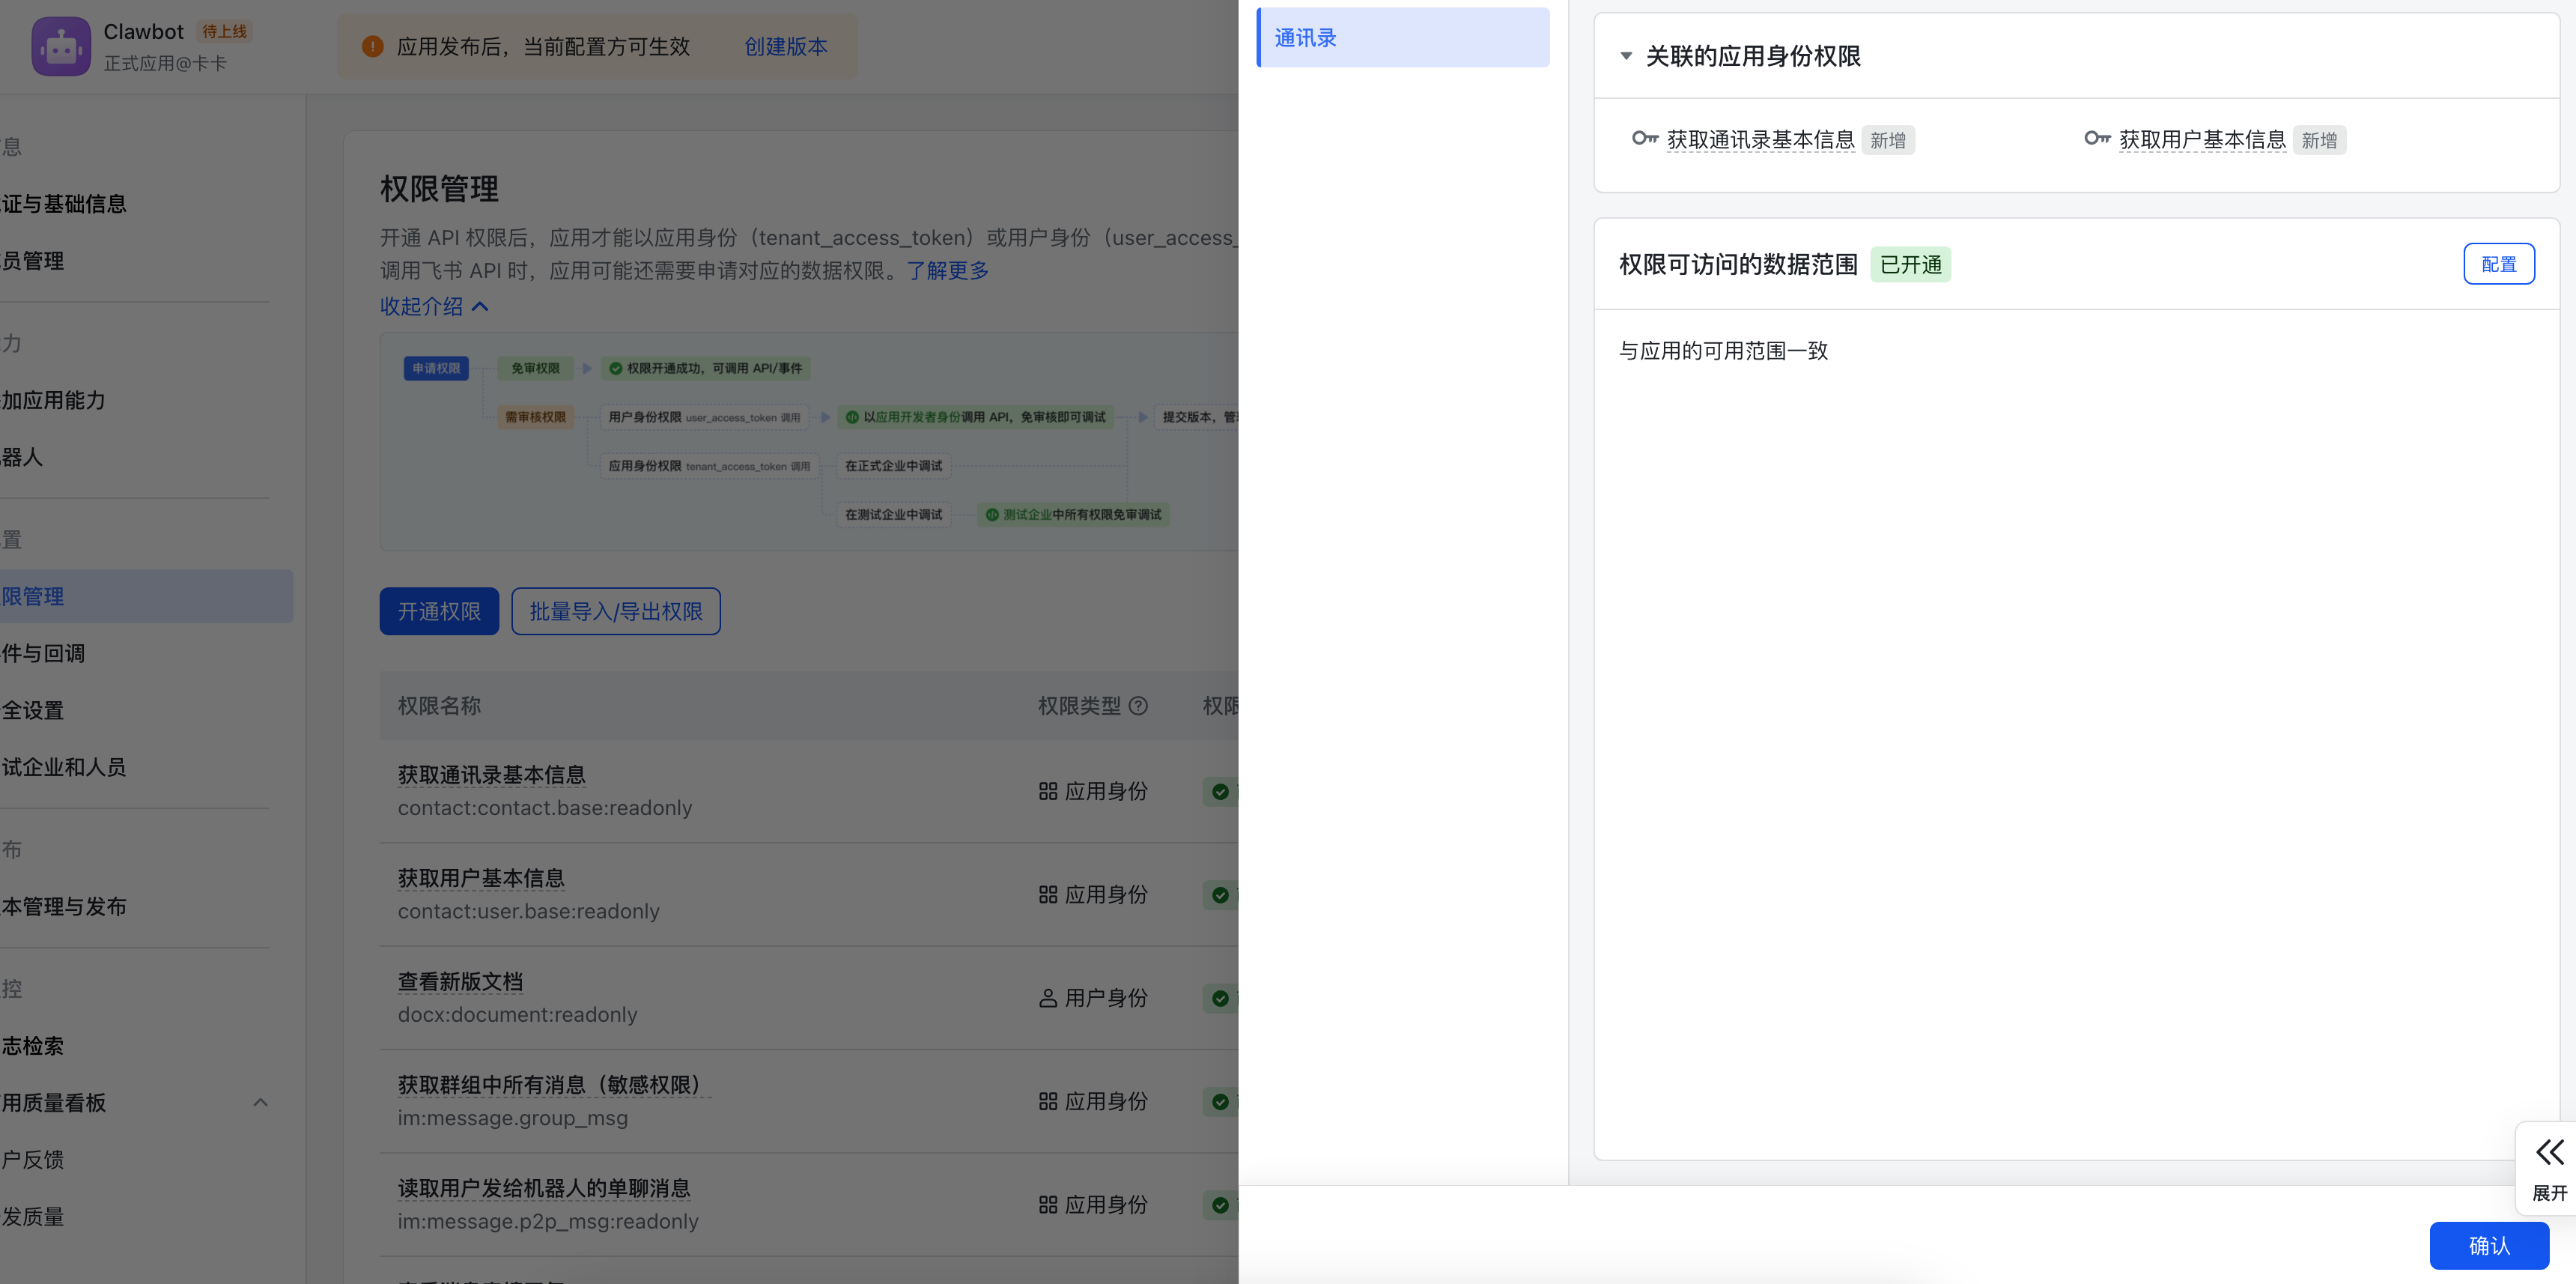Collapse the 用质量看板 sidebar group chevron
This screenshot has width=2576, height=1284.
coord(260,1102)
